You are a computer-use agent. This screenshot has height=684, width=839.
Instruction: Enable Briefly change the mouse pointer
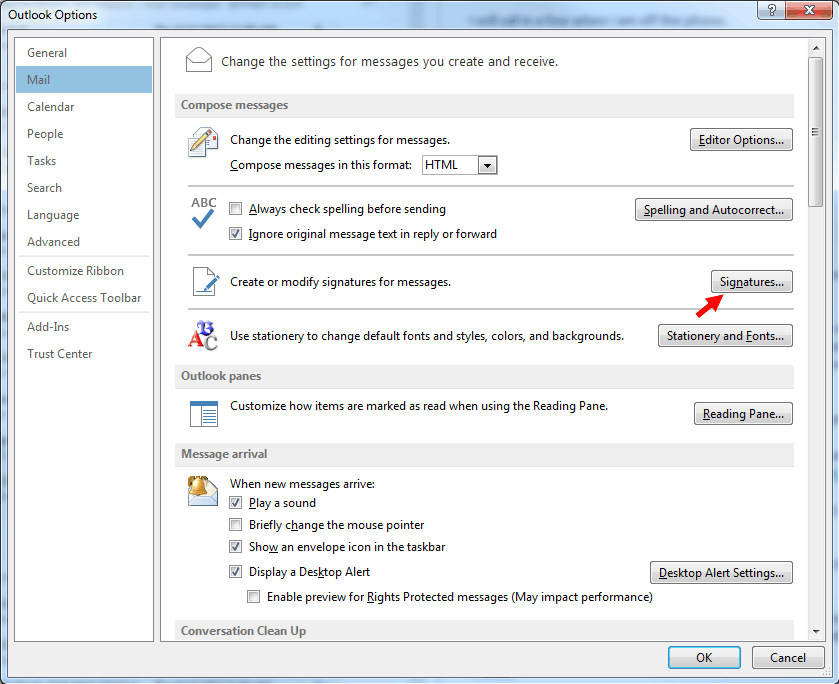[x=235, y=525]
